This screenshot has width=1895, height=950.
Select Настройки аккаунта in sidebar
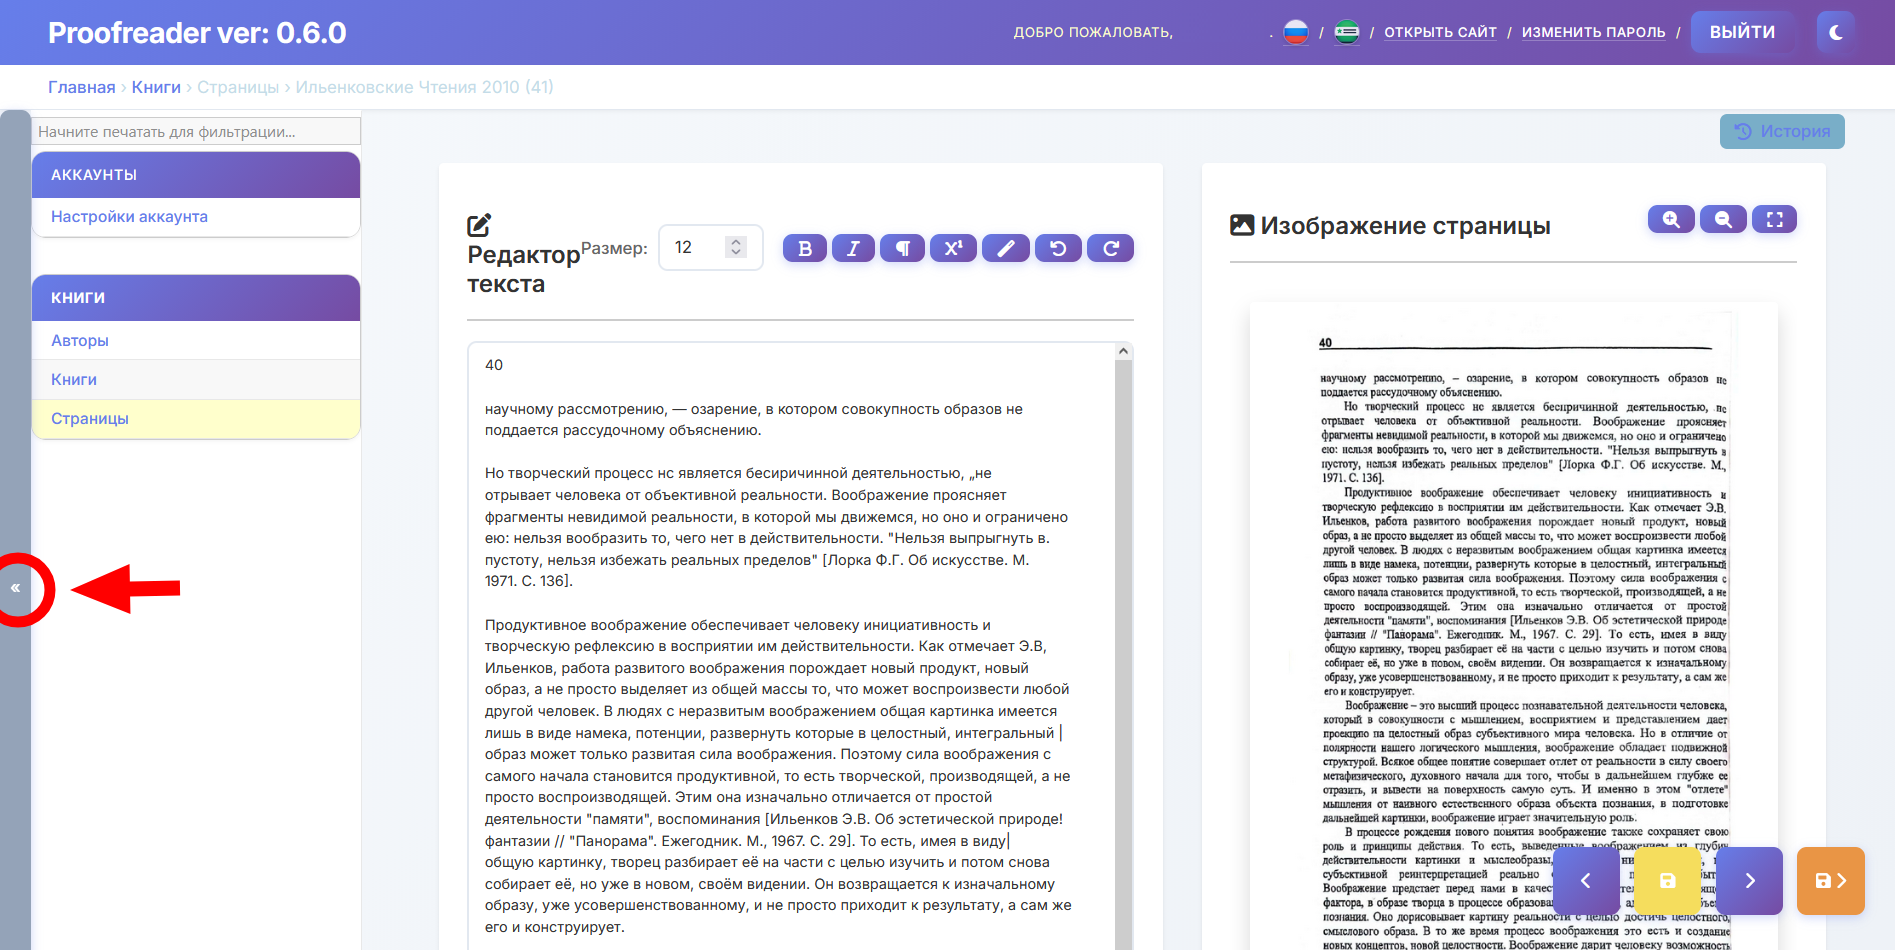click(129, 217)
